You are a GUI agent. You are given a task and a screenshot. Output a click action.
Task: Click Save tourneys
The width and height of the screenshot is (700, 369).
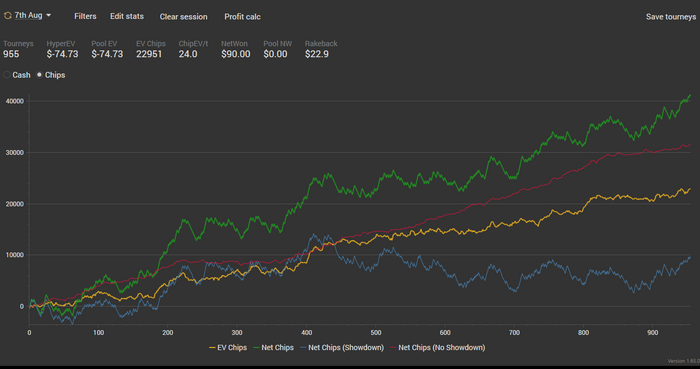[671, 17]
